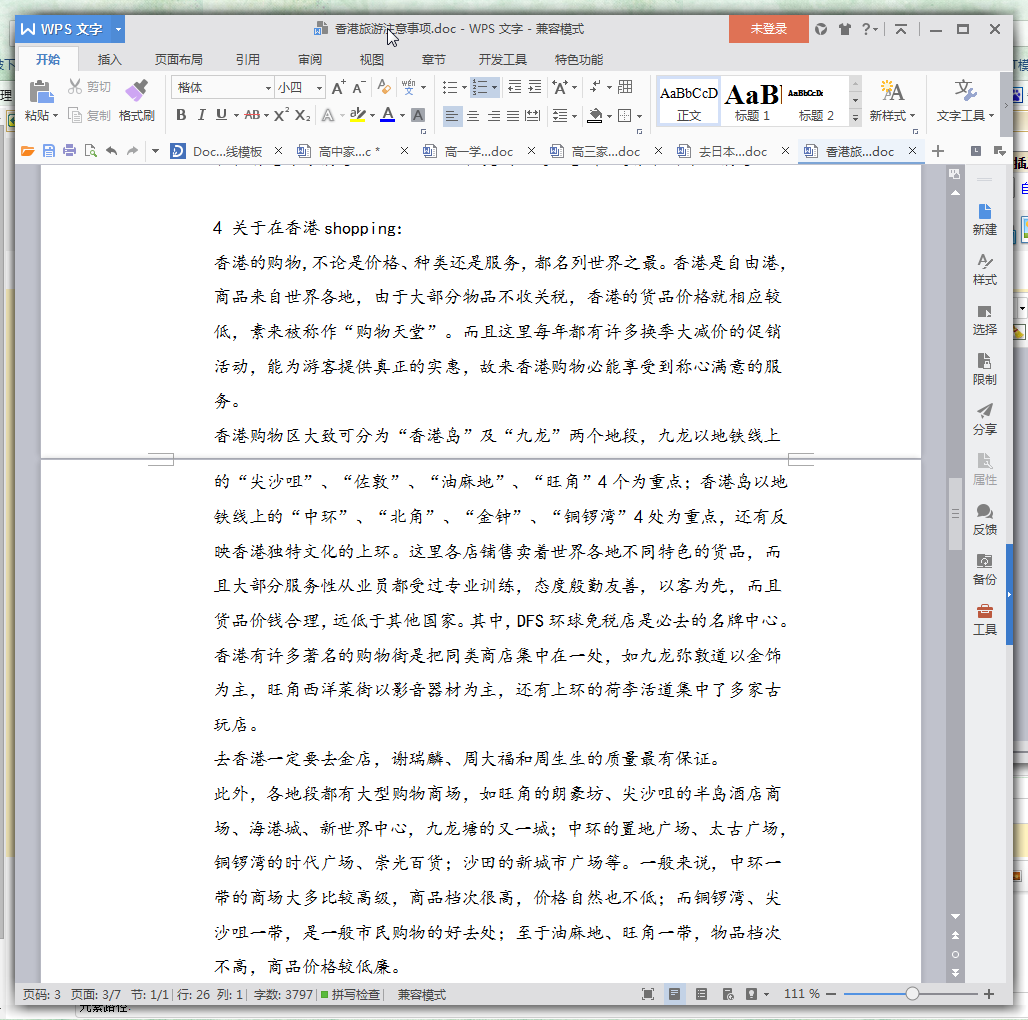Open the 新样式 menu
Viewport: 1028px width, 1020px height.
pos(892,101)
